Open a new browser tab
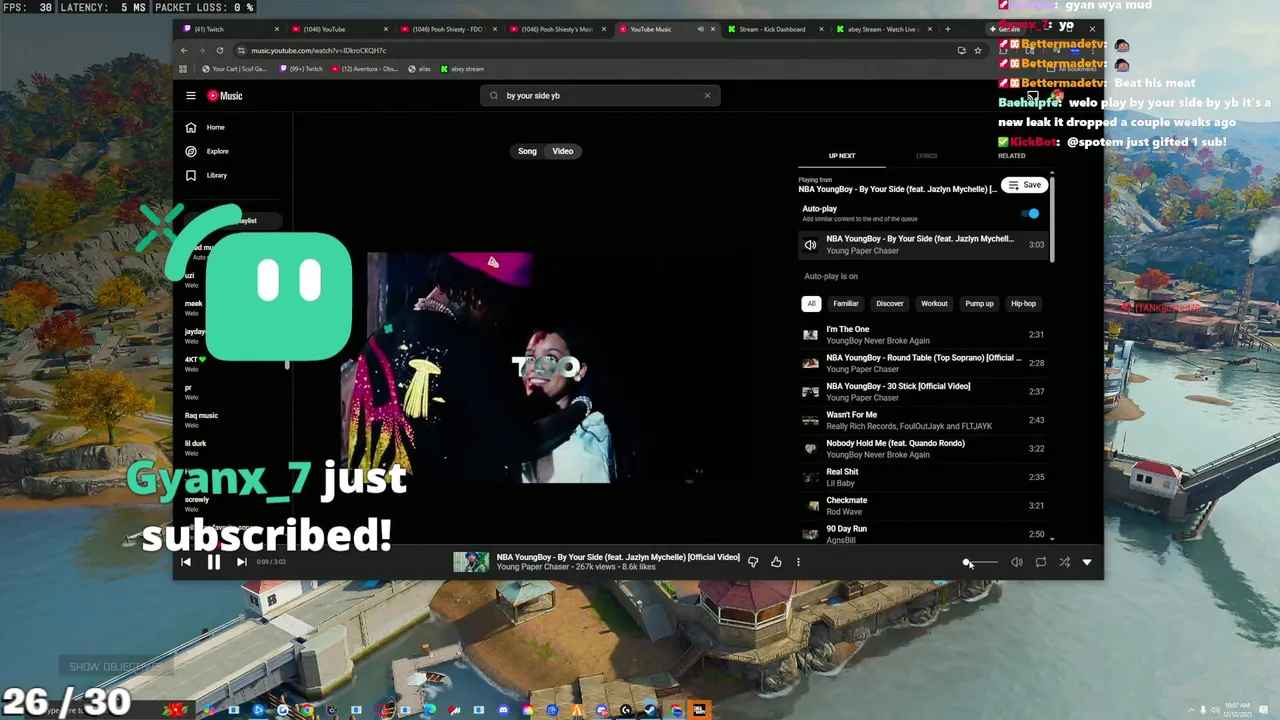Viewport: 1280px width, 720px height. pos(947,29)
